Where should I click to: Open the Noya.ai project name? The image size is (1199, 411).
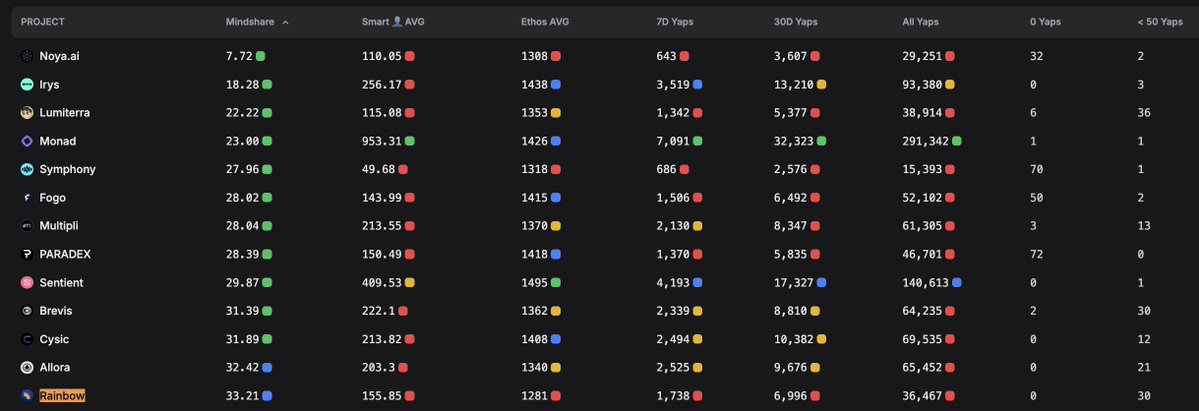[x=60, y=56]
